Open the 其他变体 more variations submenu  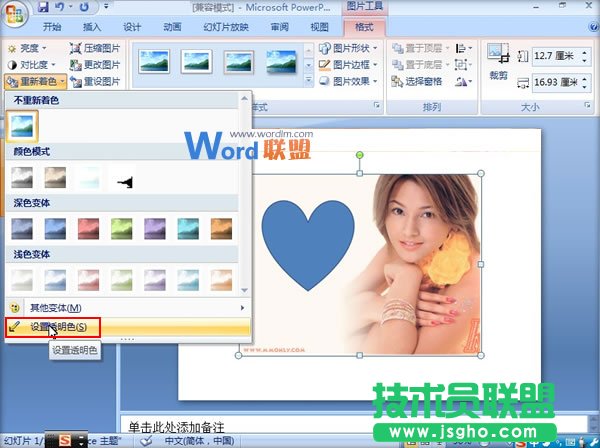(x=128, y=308)
